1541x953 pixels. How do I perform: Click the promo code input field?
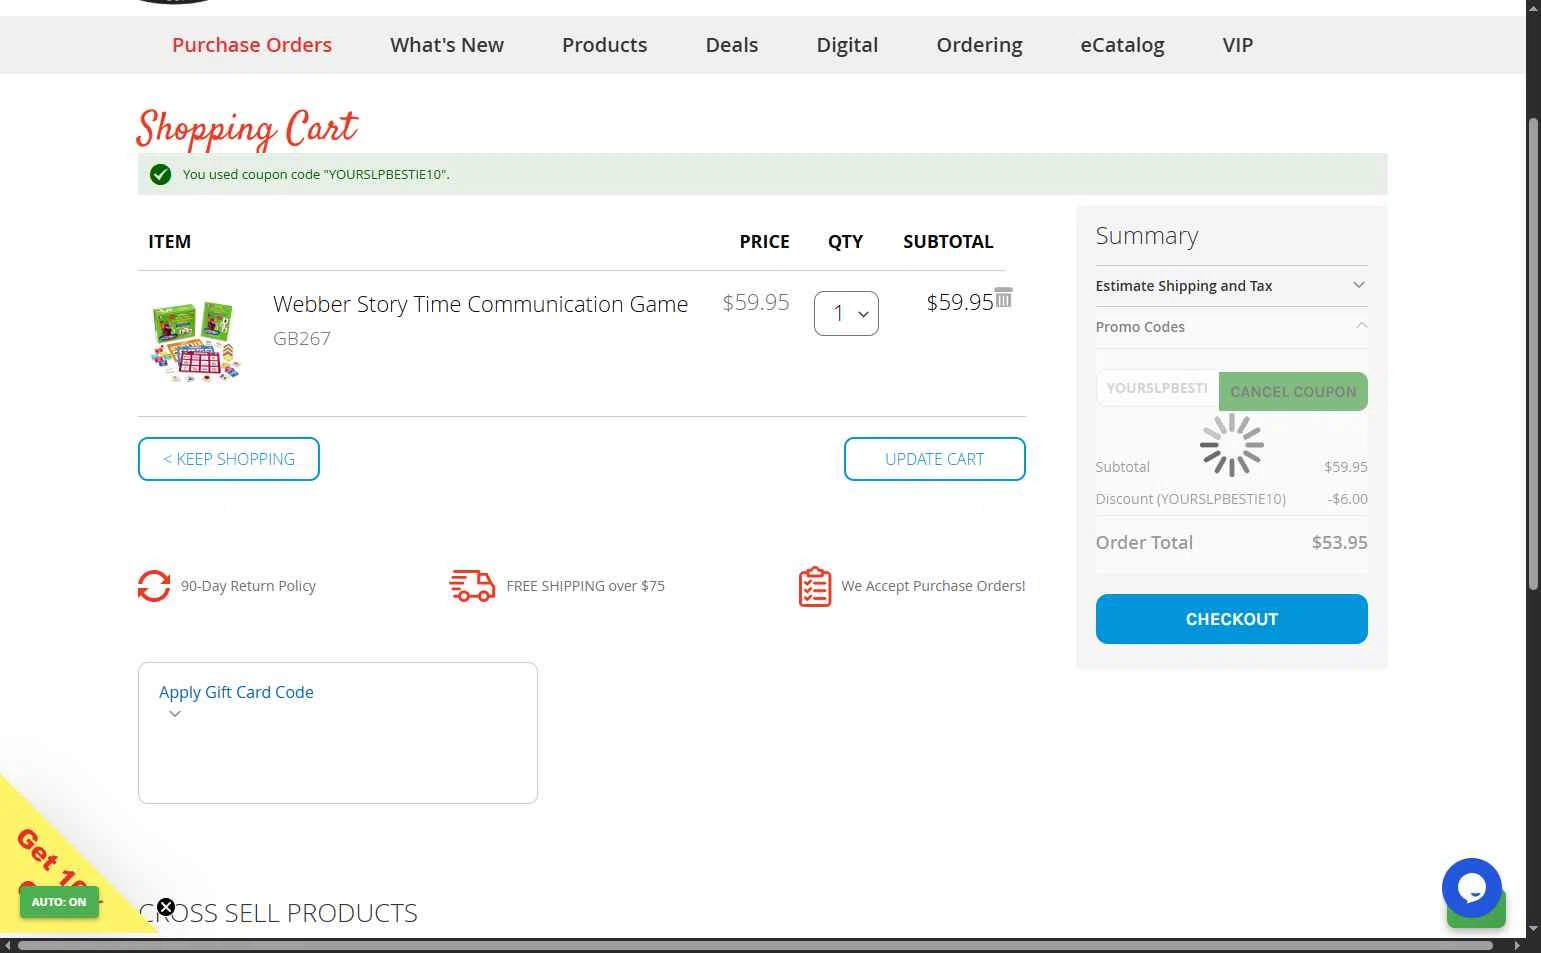[x=1157, y=388]
